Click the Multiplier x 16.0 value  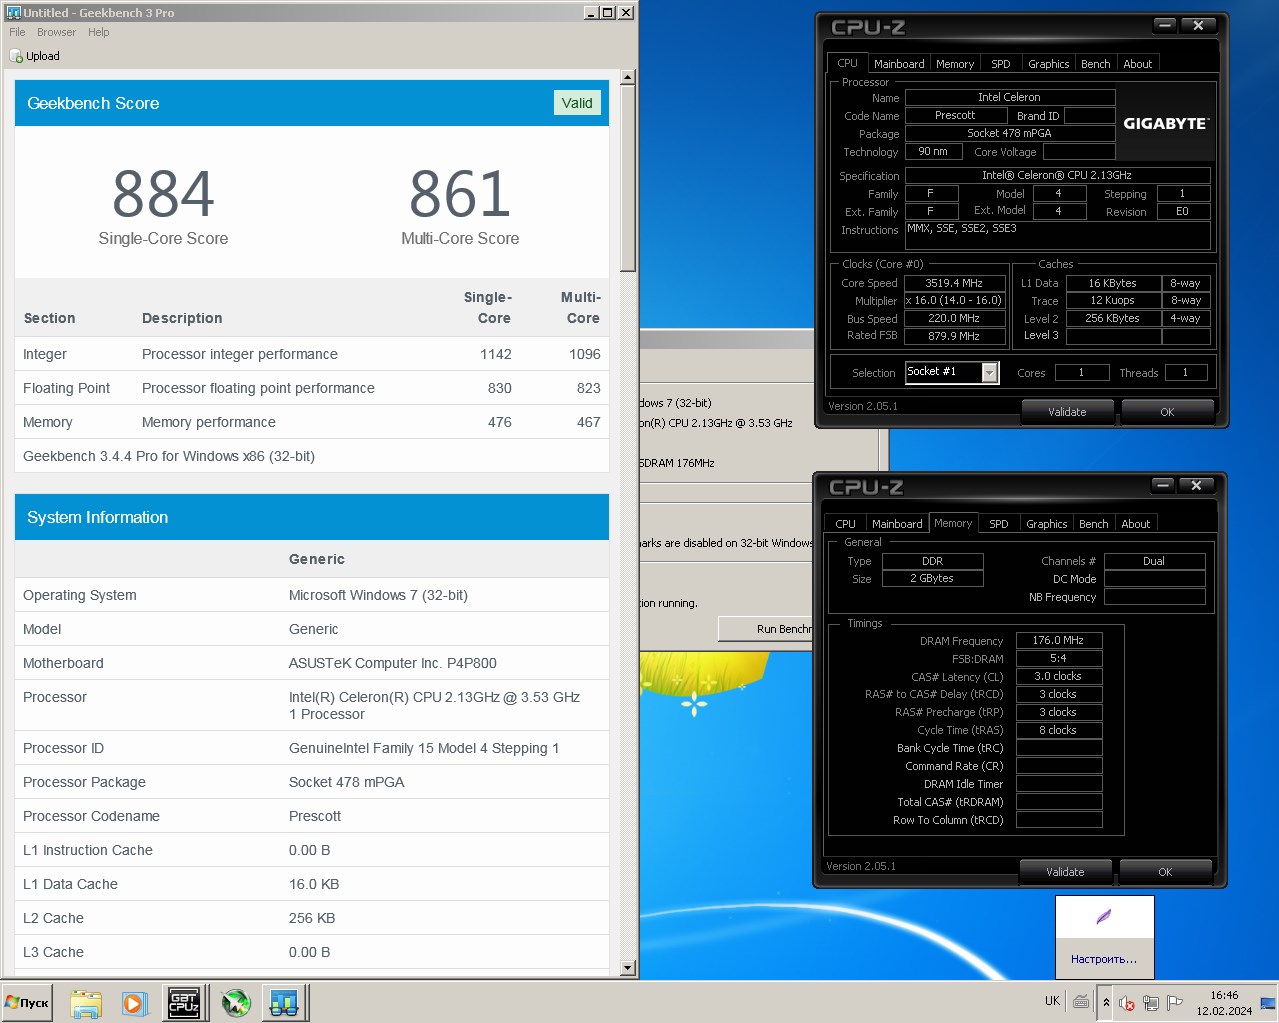coord(954,300)
